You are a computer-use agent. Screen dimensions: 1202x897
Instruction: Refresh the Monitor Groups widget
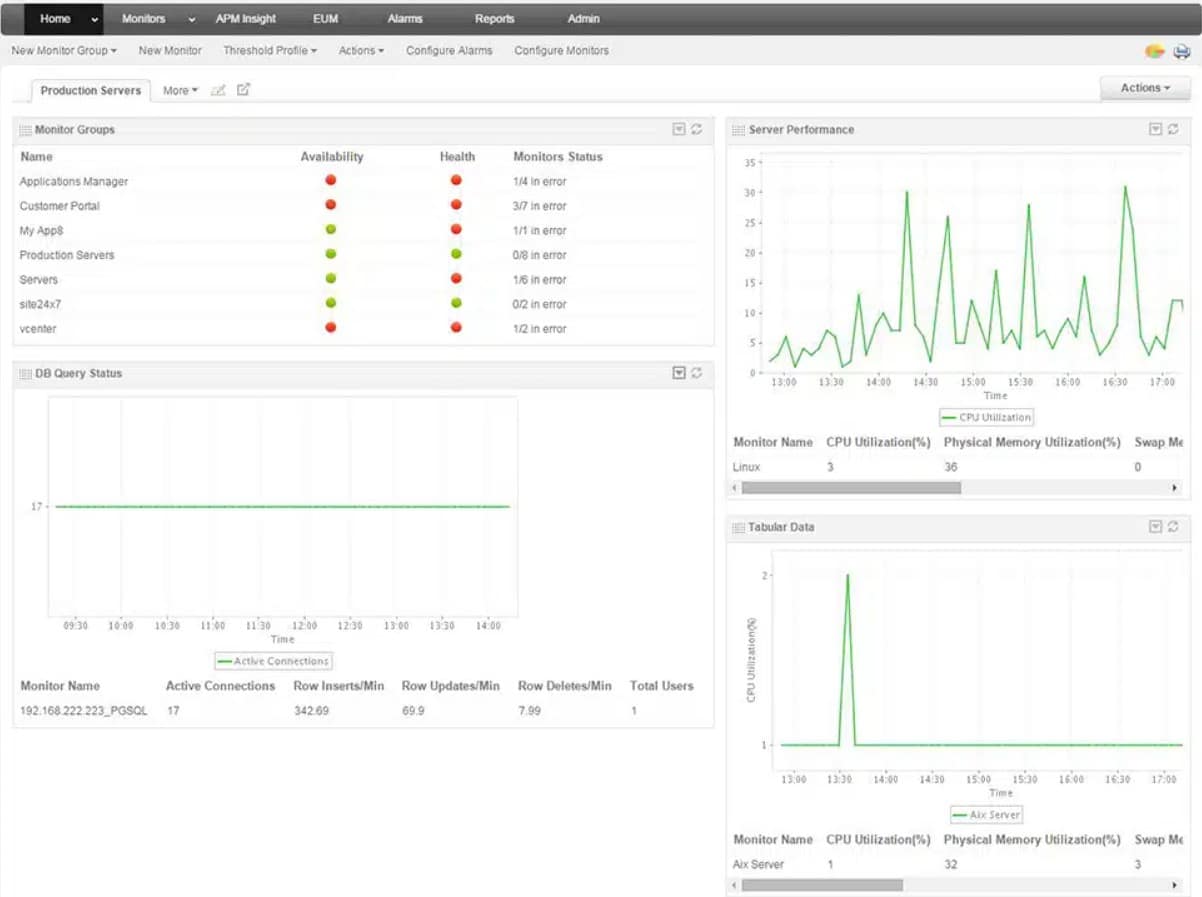click(x=696, y=129)
